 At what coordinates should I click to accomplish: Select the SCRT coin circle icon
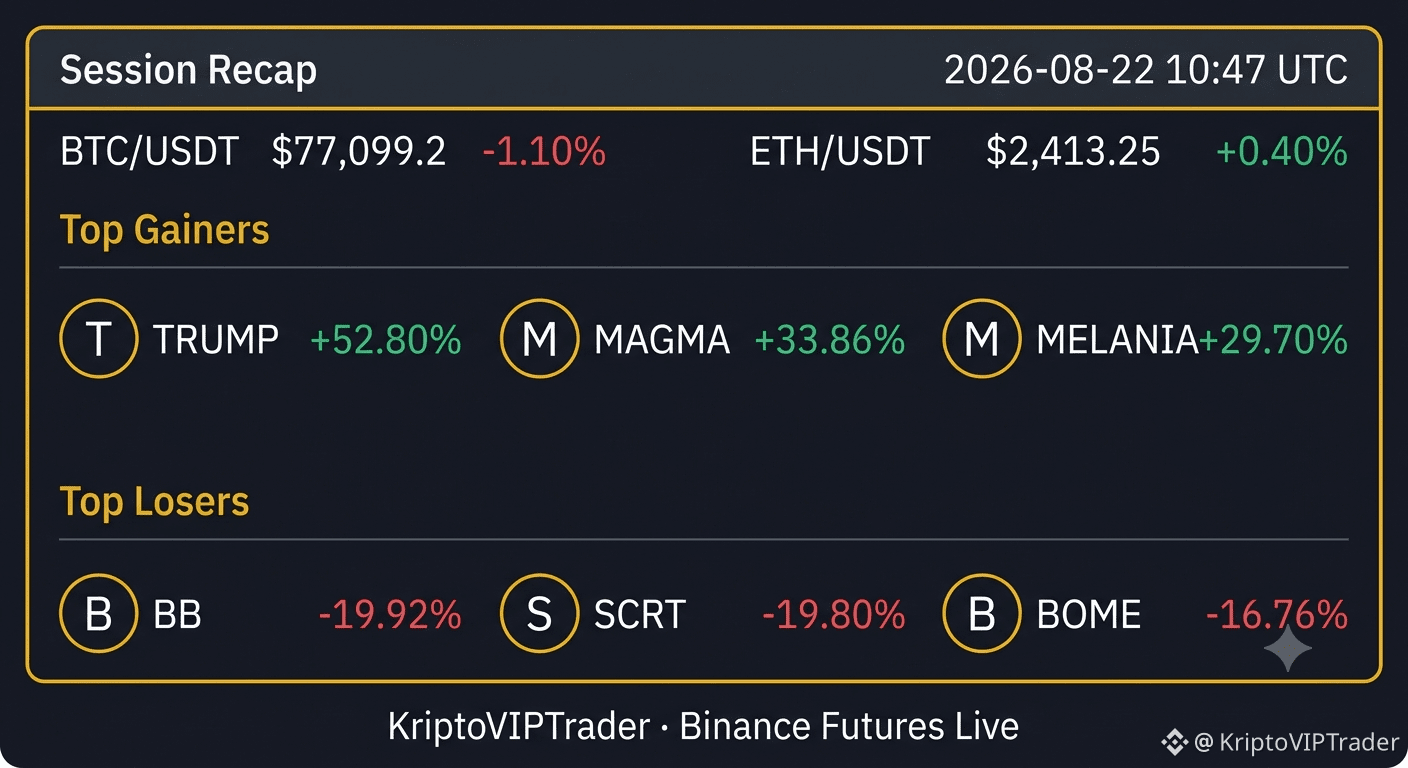pos(540,613)
